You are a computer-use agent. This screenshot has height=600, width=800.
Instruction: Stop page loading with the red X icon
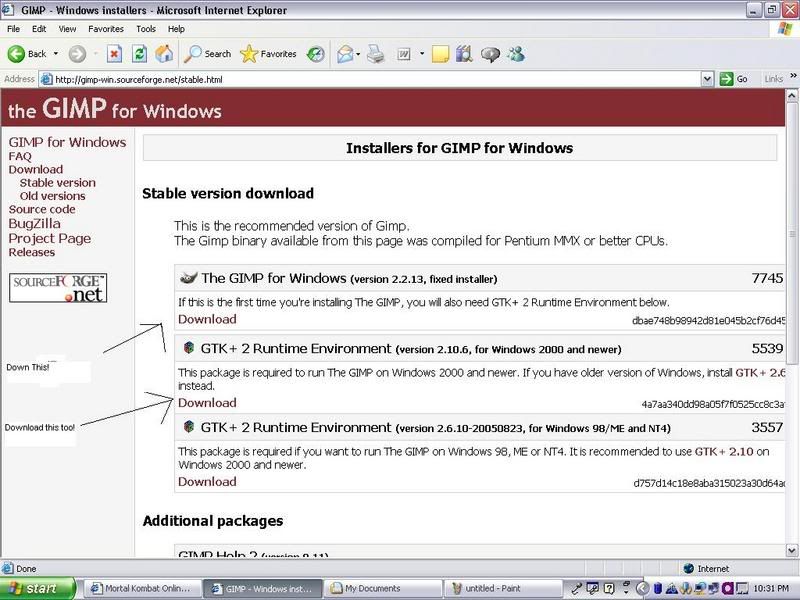click(114, 54)
